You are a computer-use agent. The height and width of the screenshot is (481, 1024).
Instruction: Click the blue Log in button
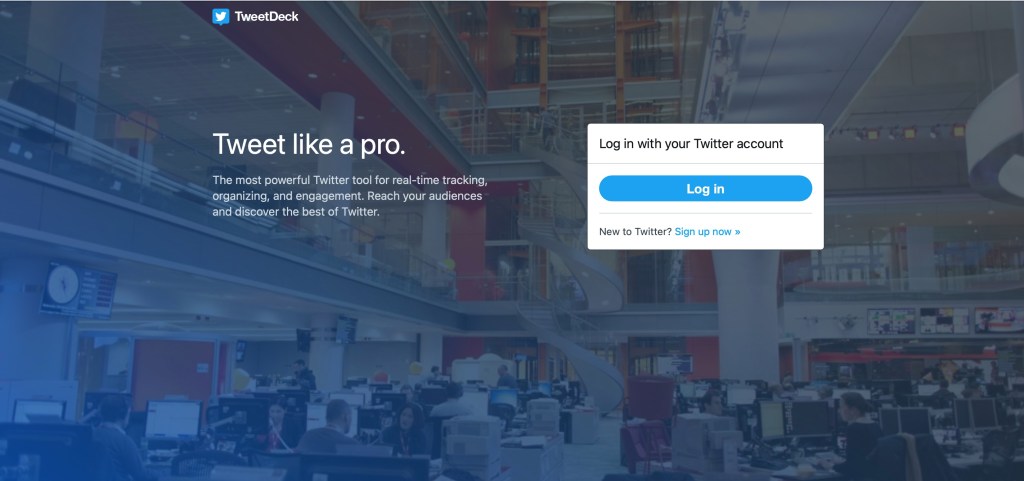(705, 189)
